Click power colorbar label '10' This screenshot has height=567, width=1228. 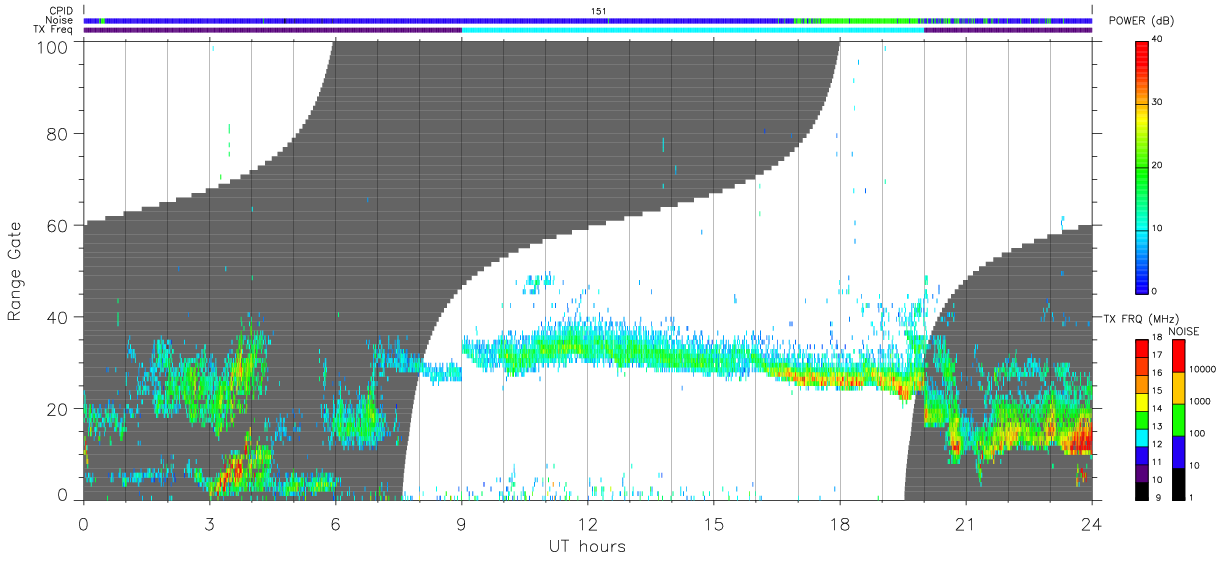click(x=1159, y=228)
